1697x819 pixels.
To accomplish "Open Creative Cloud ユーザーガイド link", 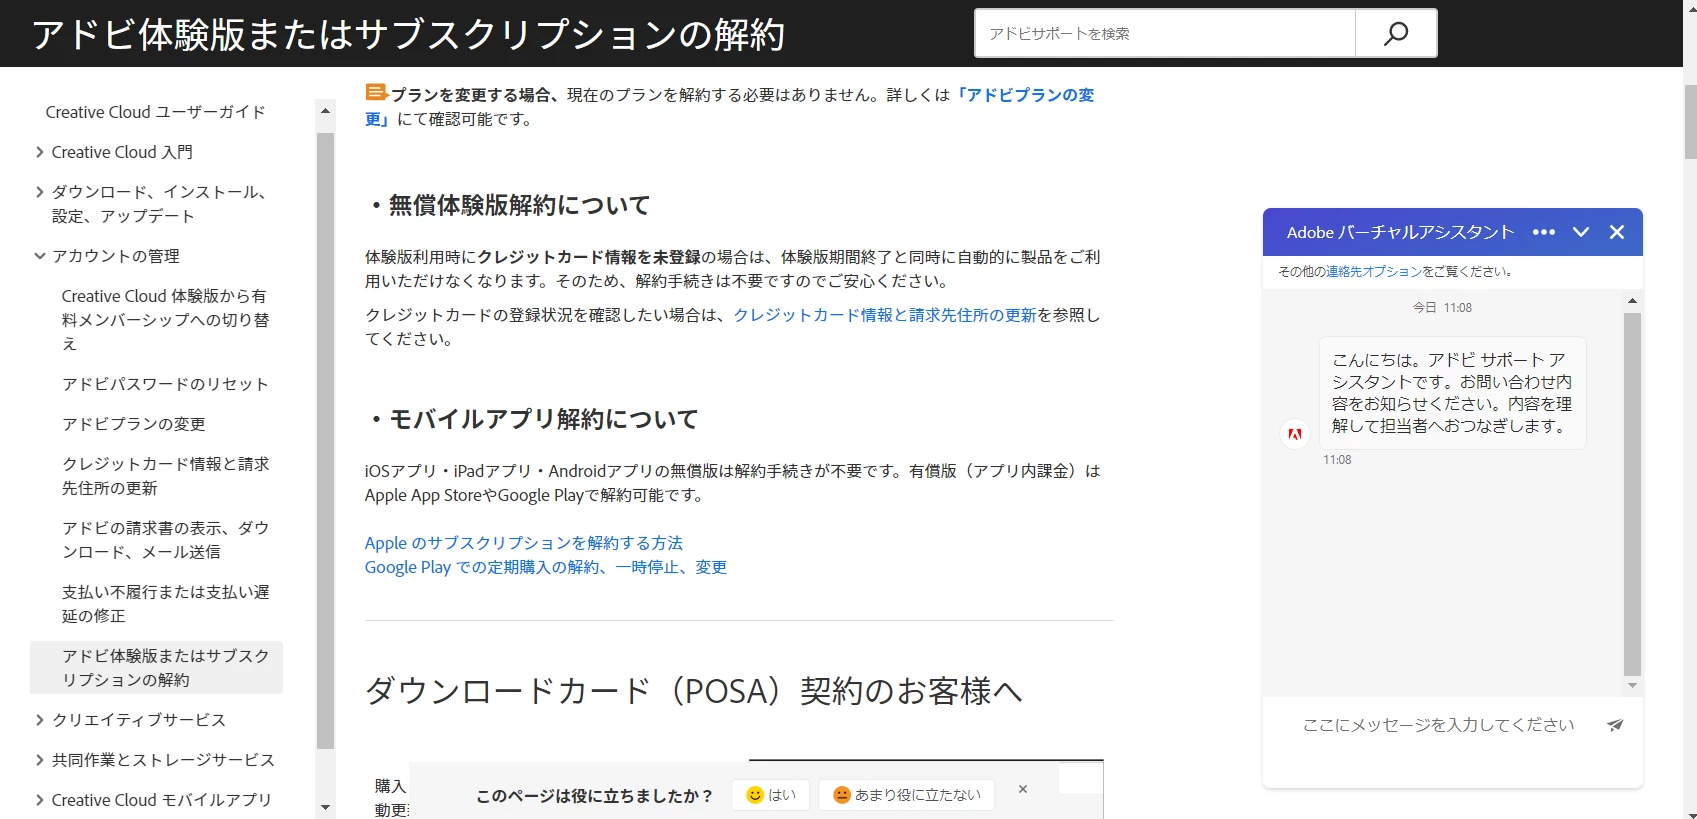I will coord(156,112).
